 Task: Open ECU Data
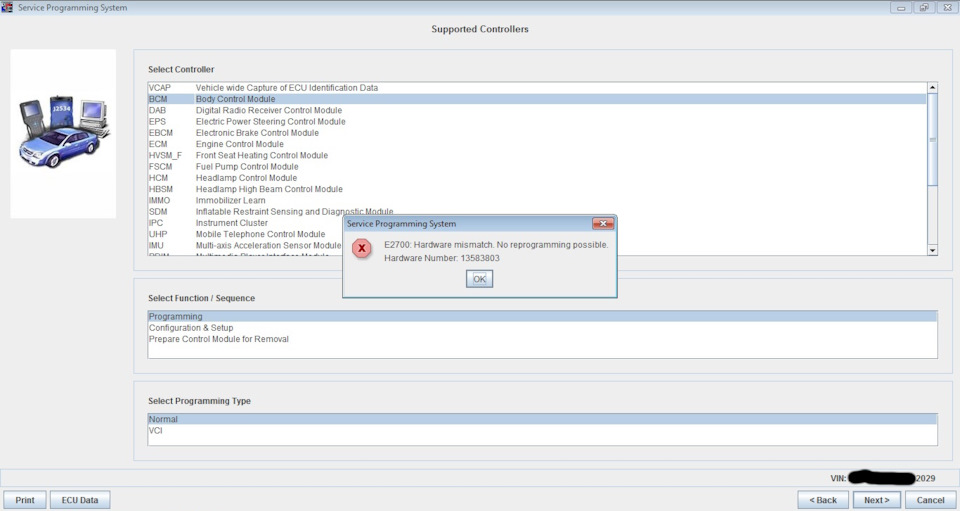80,500
